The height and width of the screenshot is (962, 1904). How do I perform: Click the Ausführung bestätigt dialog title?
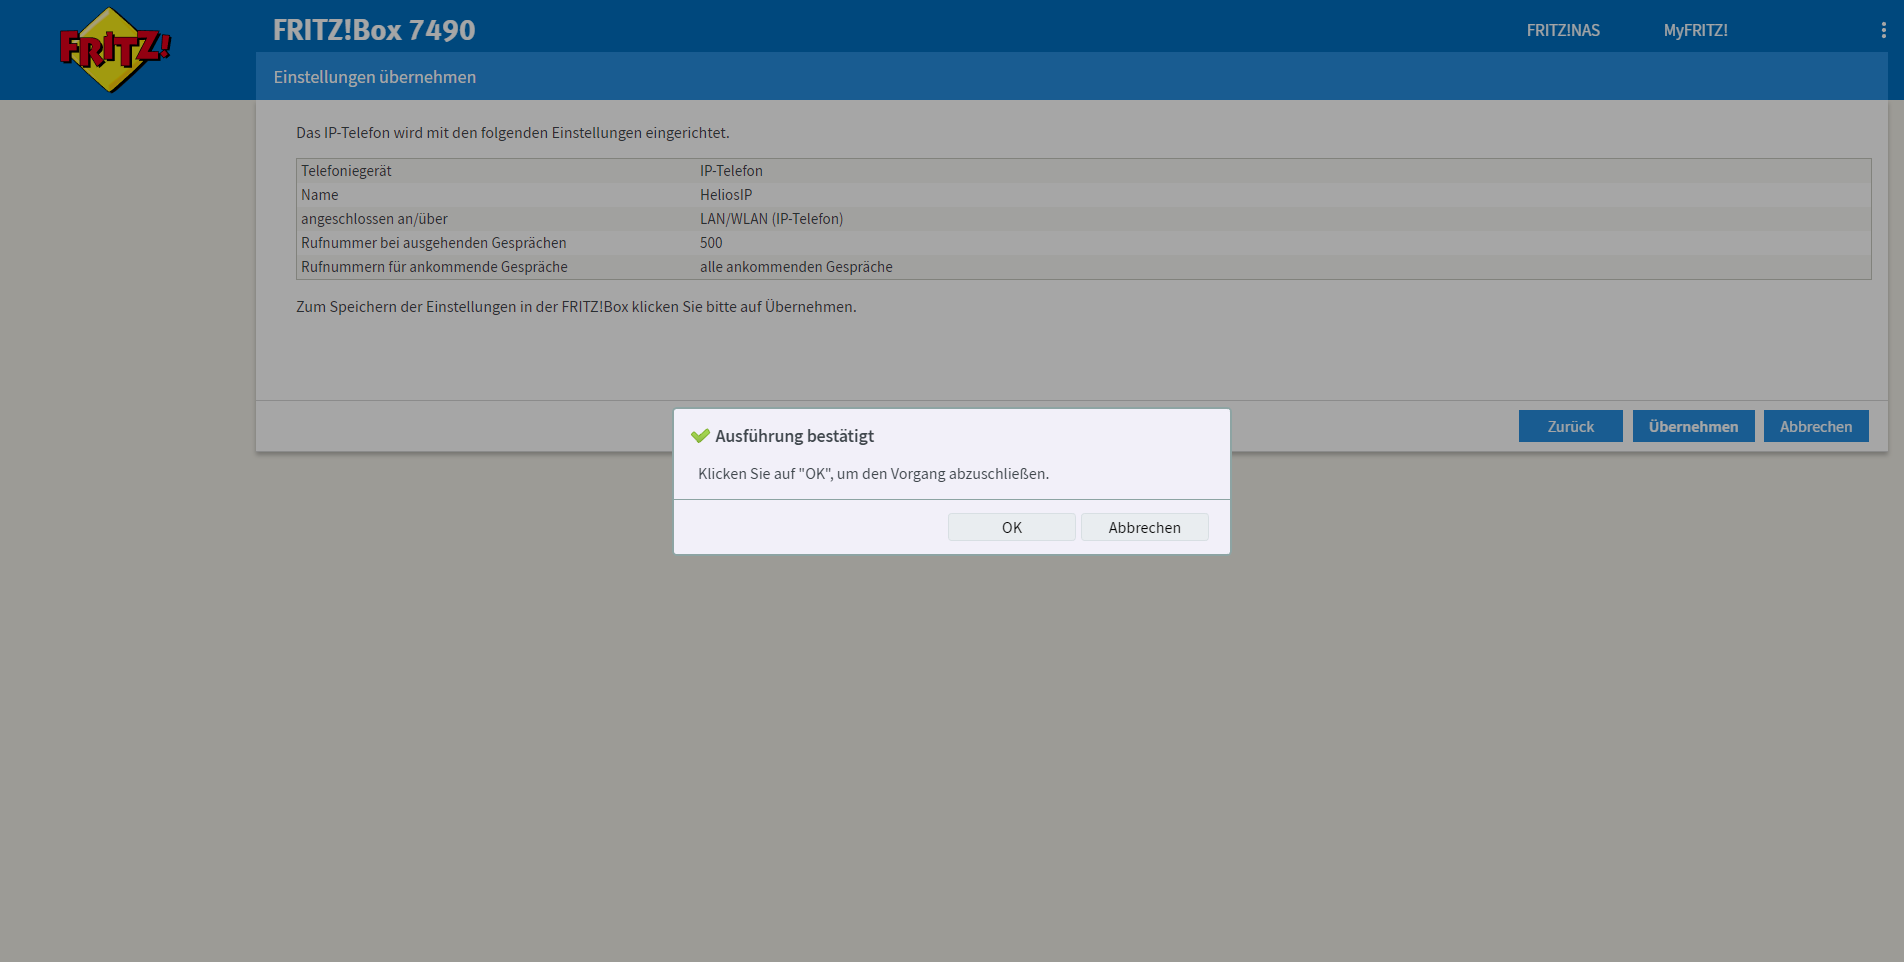794,436
